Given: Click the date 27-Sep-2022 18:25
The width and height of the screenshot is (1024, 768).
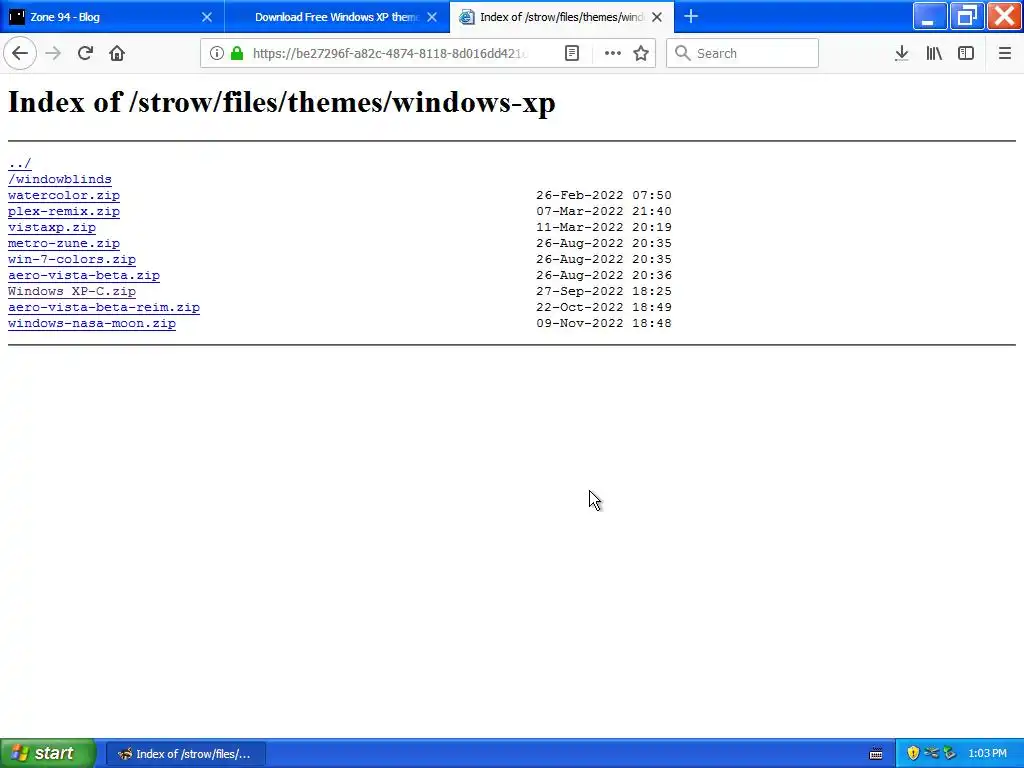Looking at the screenshot, I should click(x=604, y=291).
